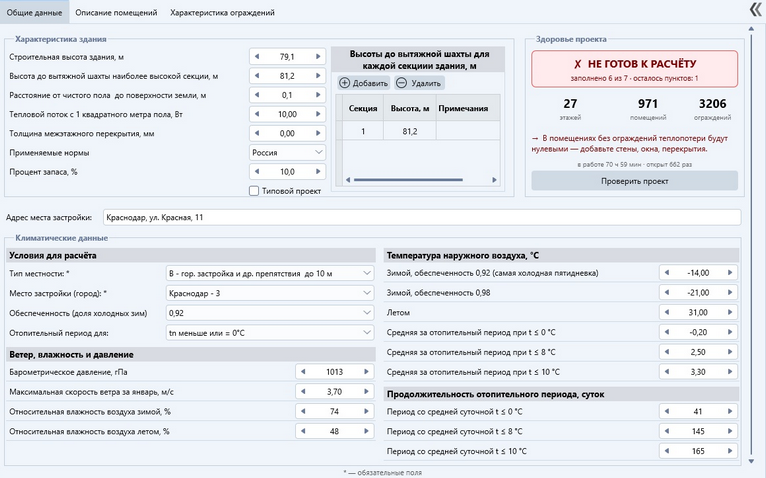Decrease Высота до вытяжной шахты value

(257, 76)
